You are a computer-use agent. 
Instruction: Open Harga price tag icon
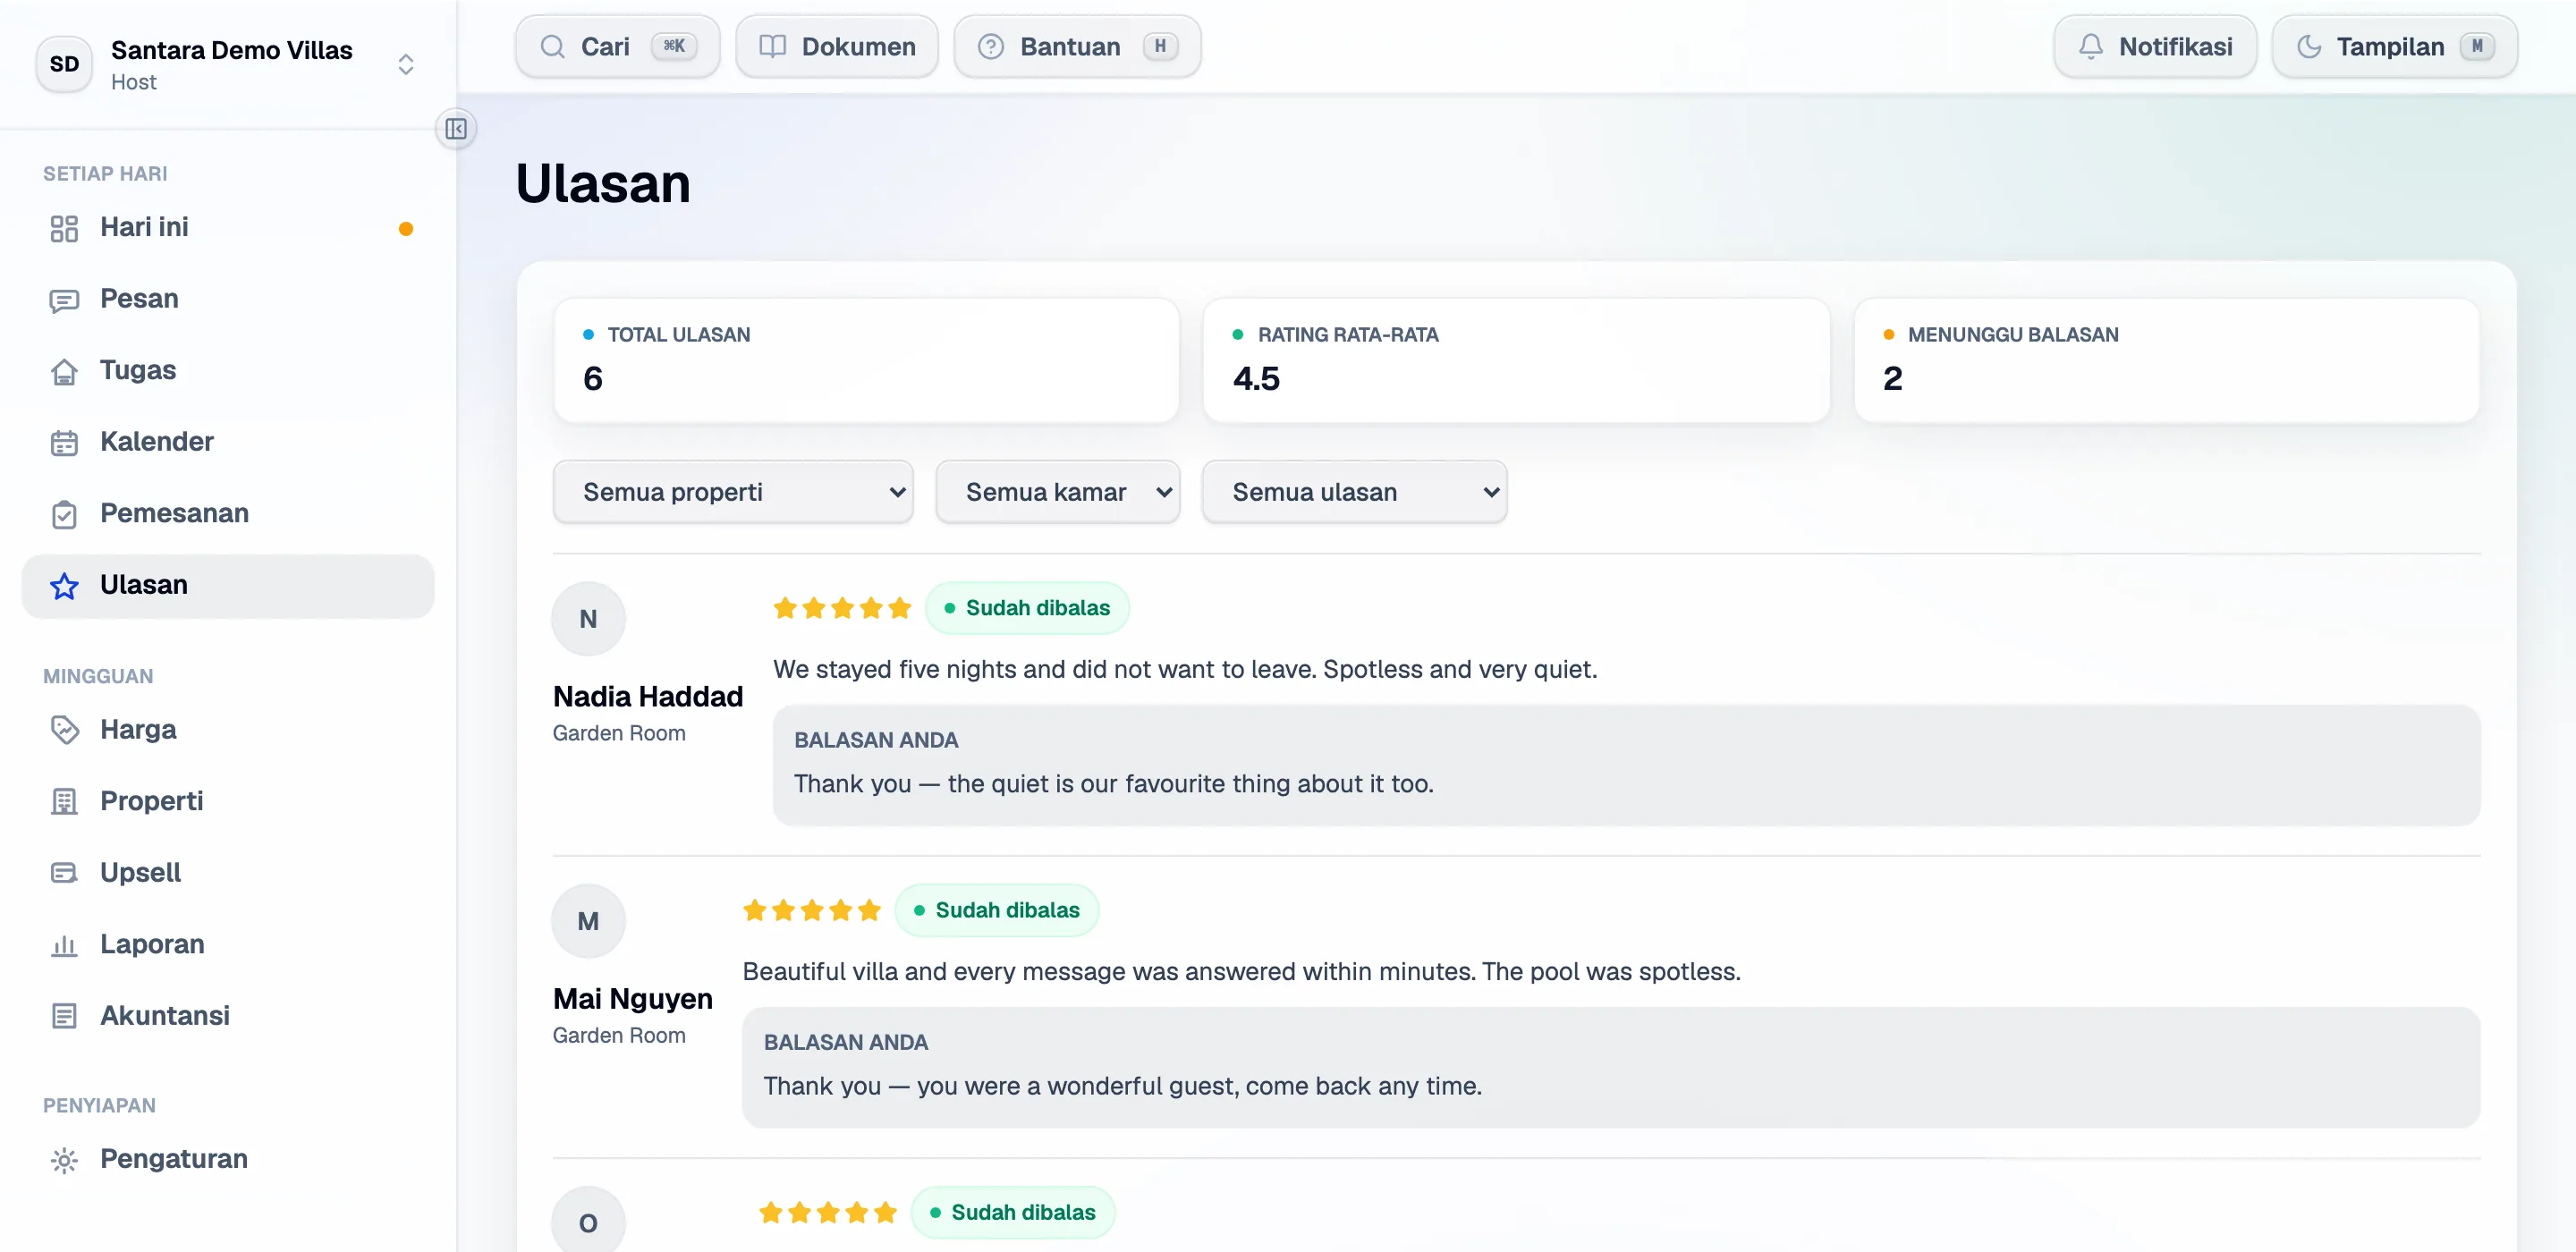[64, 730]
